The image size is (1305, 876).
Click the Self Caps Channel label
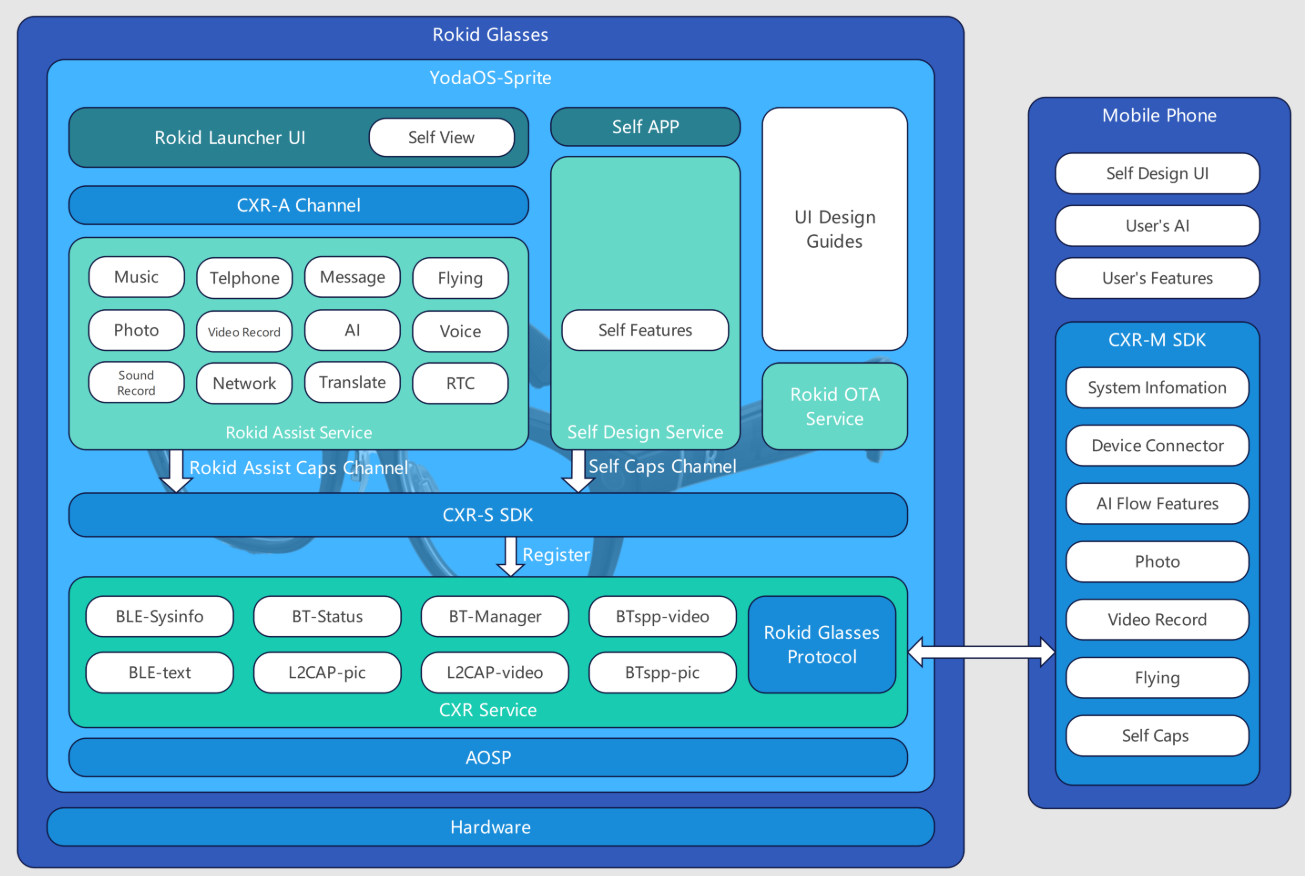[662, 466]
